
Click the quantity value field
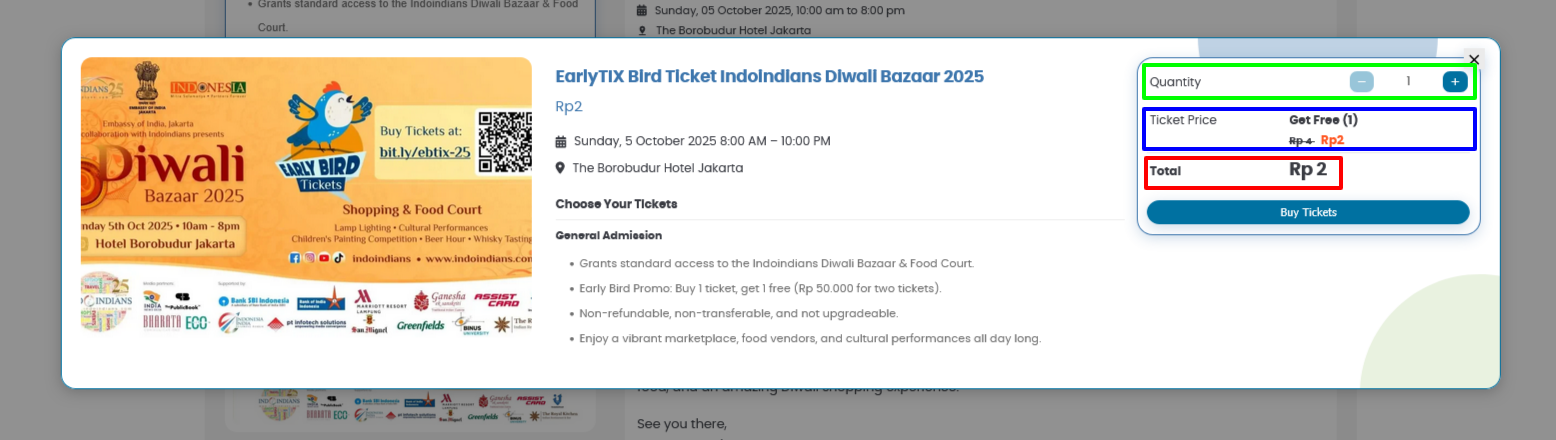(x=1408, y=82)
